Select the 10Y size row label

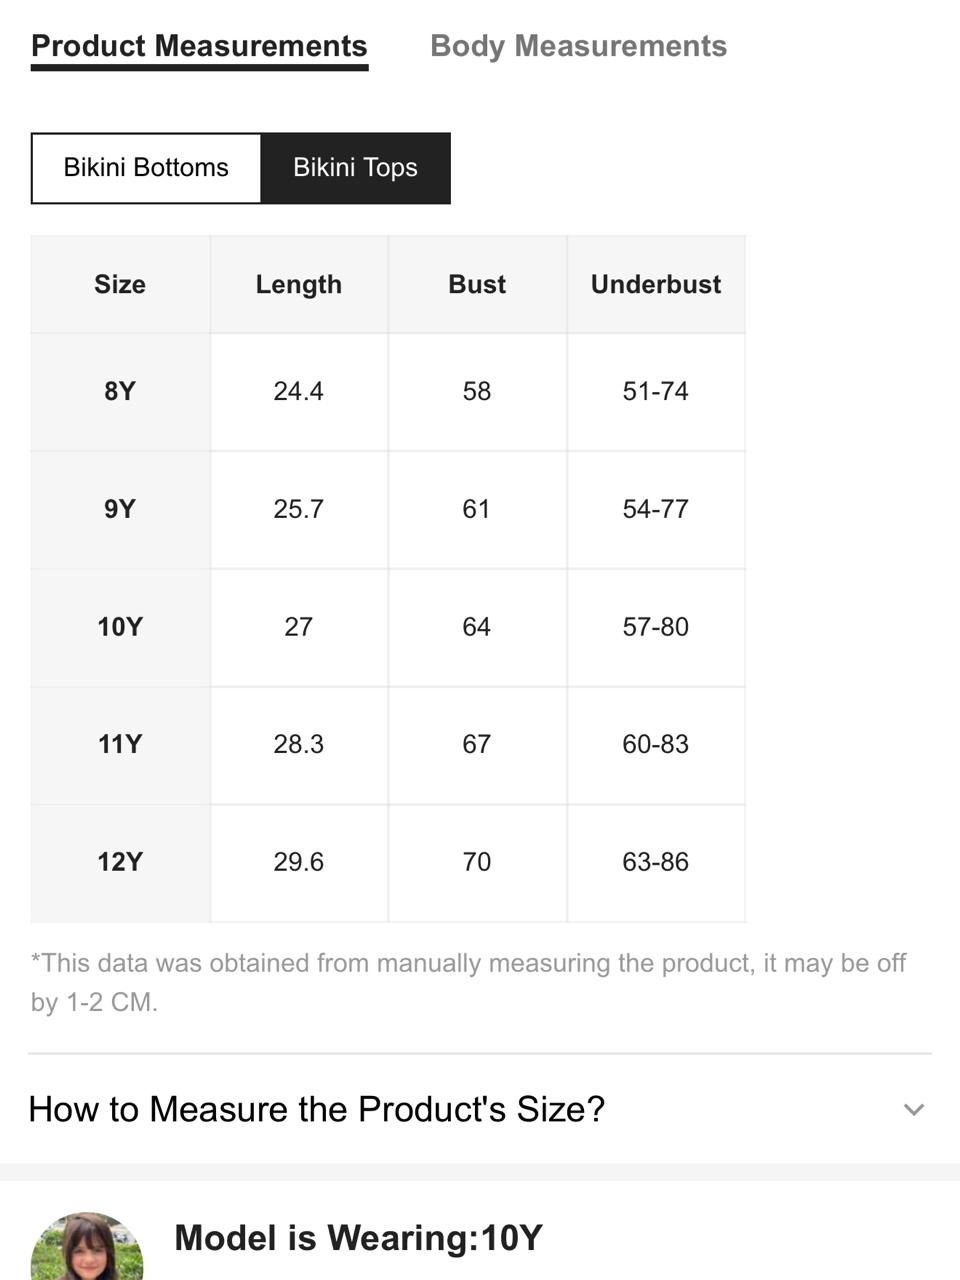pos(120,627)
